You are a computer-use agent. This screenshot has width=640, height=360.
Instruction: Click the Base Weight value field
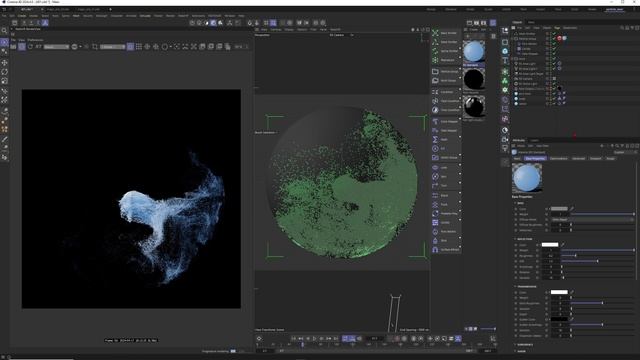[560, 214]
